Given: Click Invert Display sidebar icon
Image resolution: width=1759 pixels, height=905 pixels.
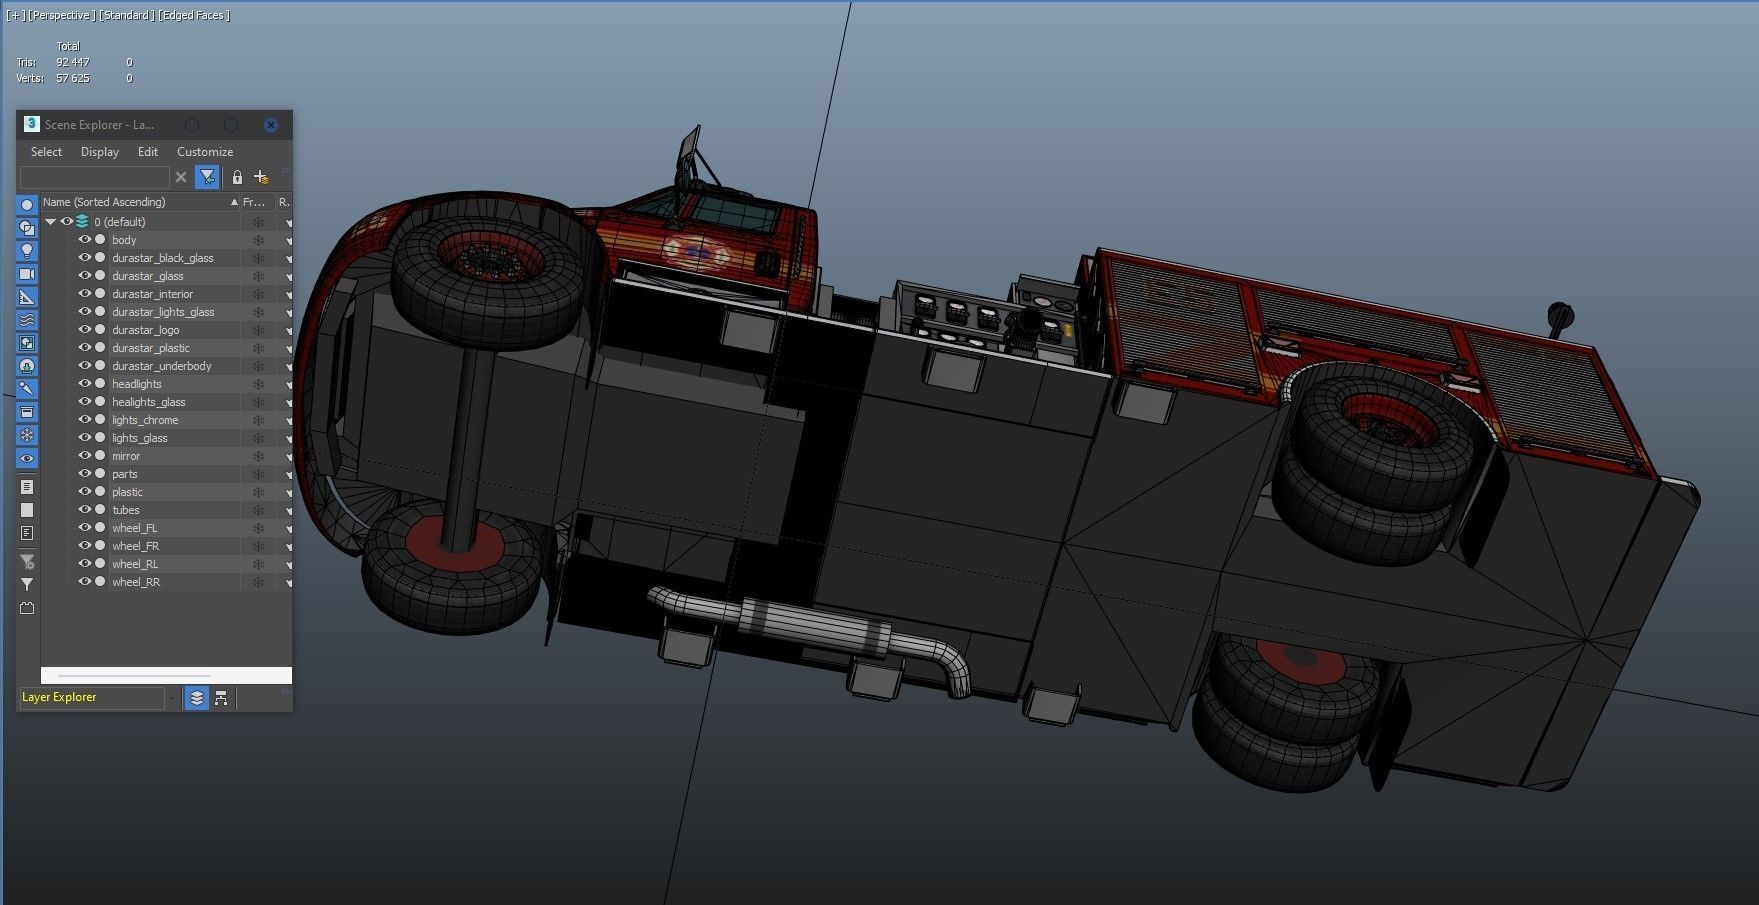Looking at the screenshot, I should [27, 533].
